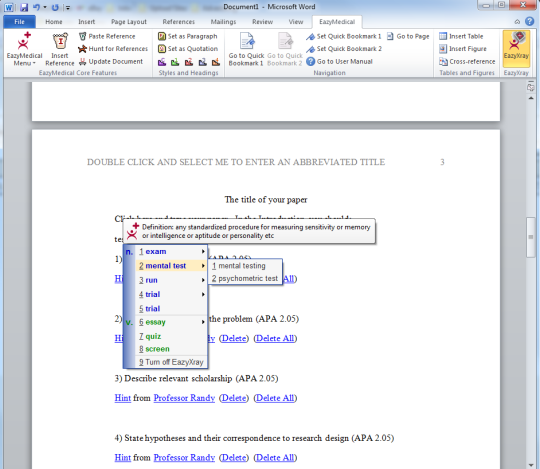540x469 pixels.
Task: Click the page header abbreviated title text
Action: coord(236,162)
